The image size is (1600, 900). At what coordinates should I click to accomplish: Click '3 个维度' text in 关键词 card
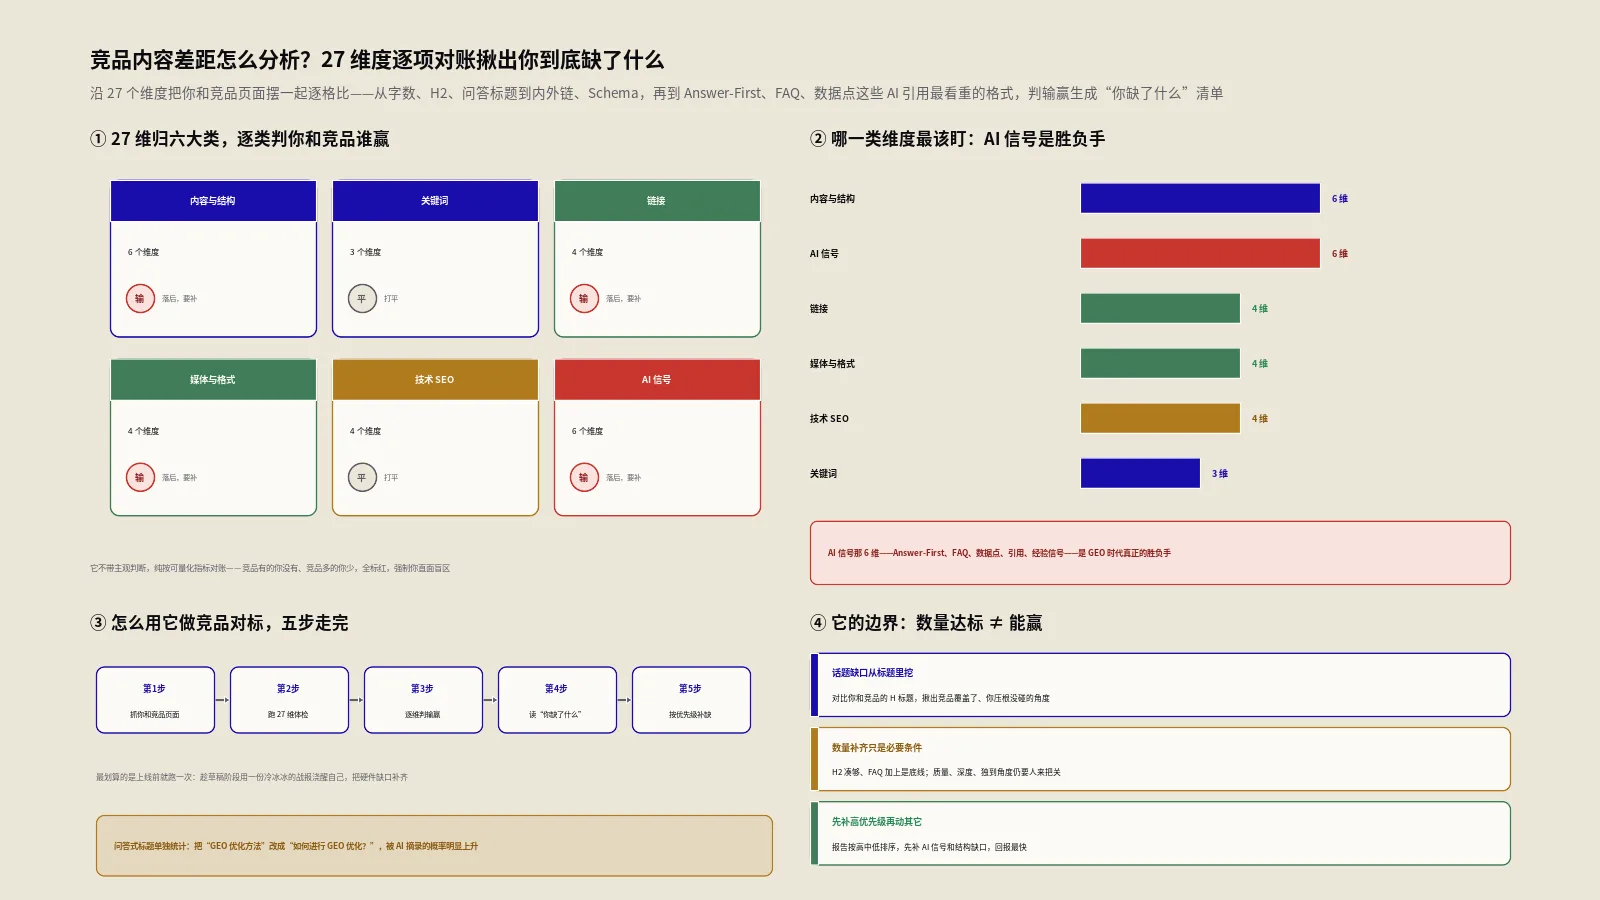point(365,252)
